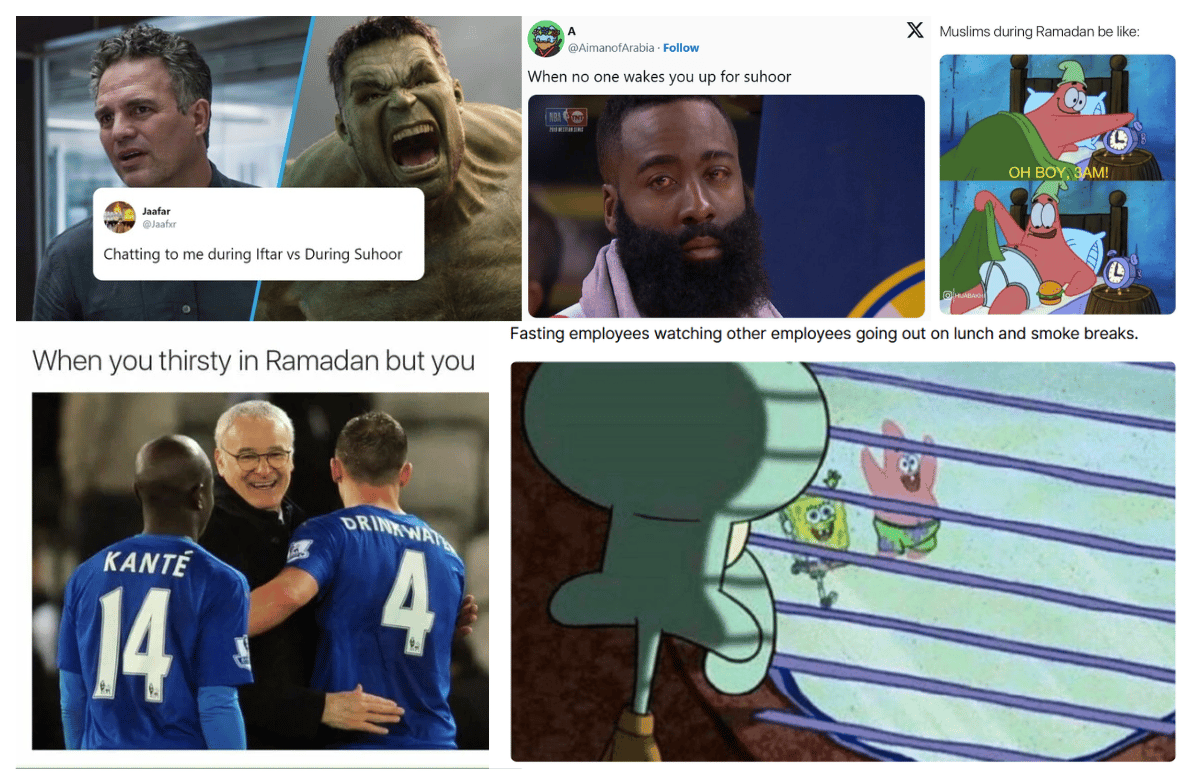Click the Jaafar display name
The image size is (1192, 778).
click(x=156, y=211)
